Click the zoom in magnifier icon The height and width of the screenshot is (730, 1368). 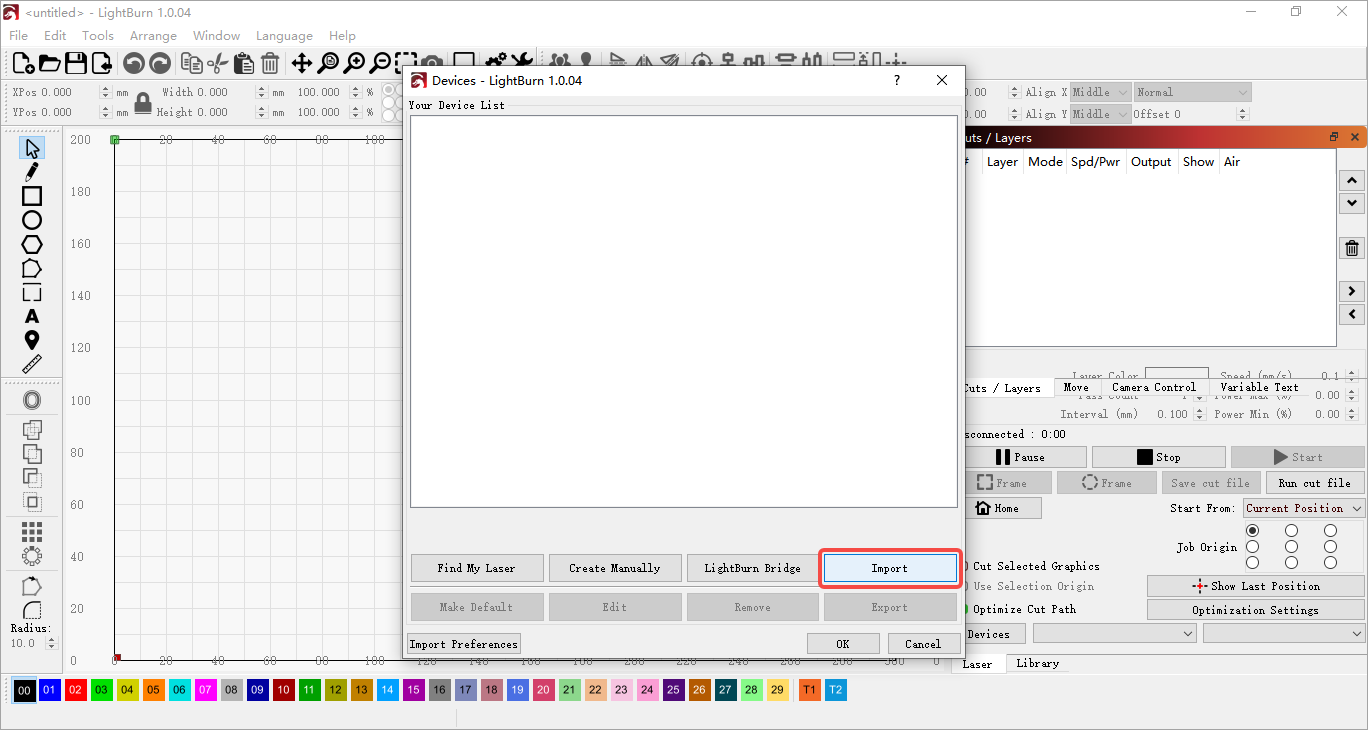354,63
